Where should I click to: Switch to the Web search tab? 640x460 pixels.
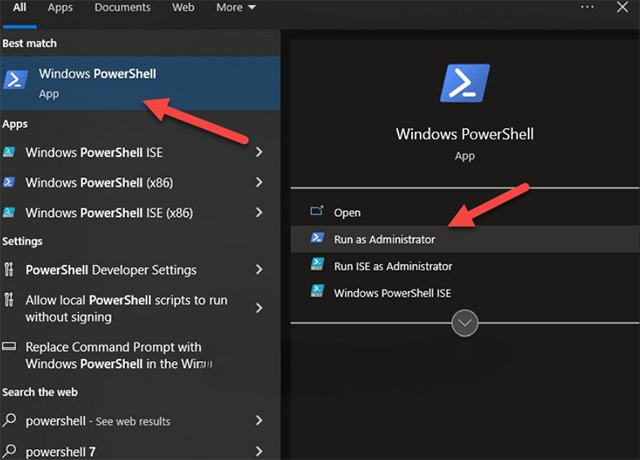183,7
